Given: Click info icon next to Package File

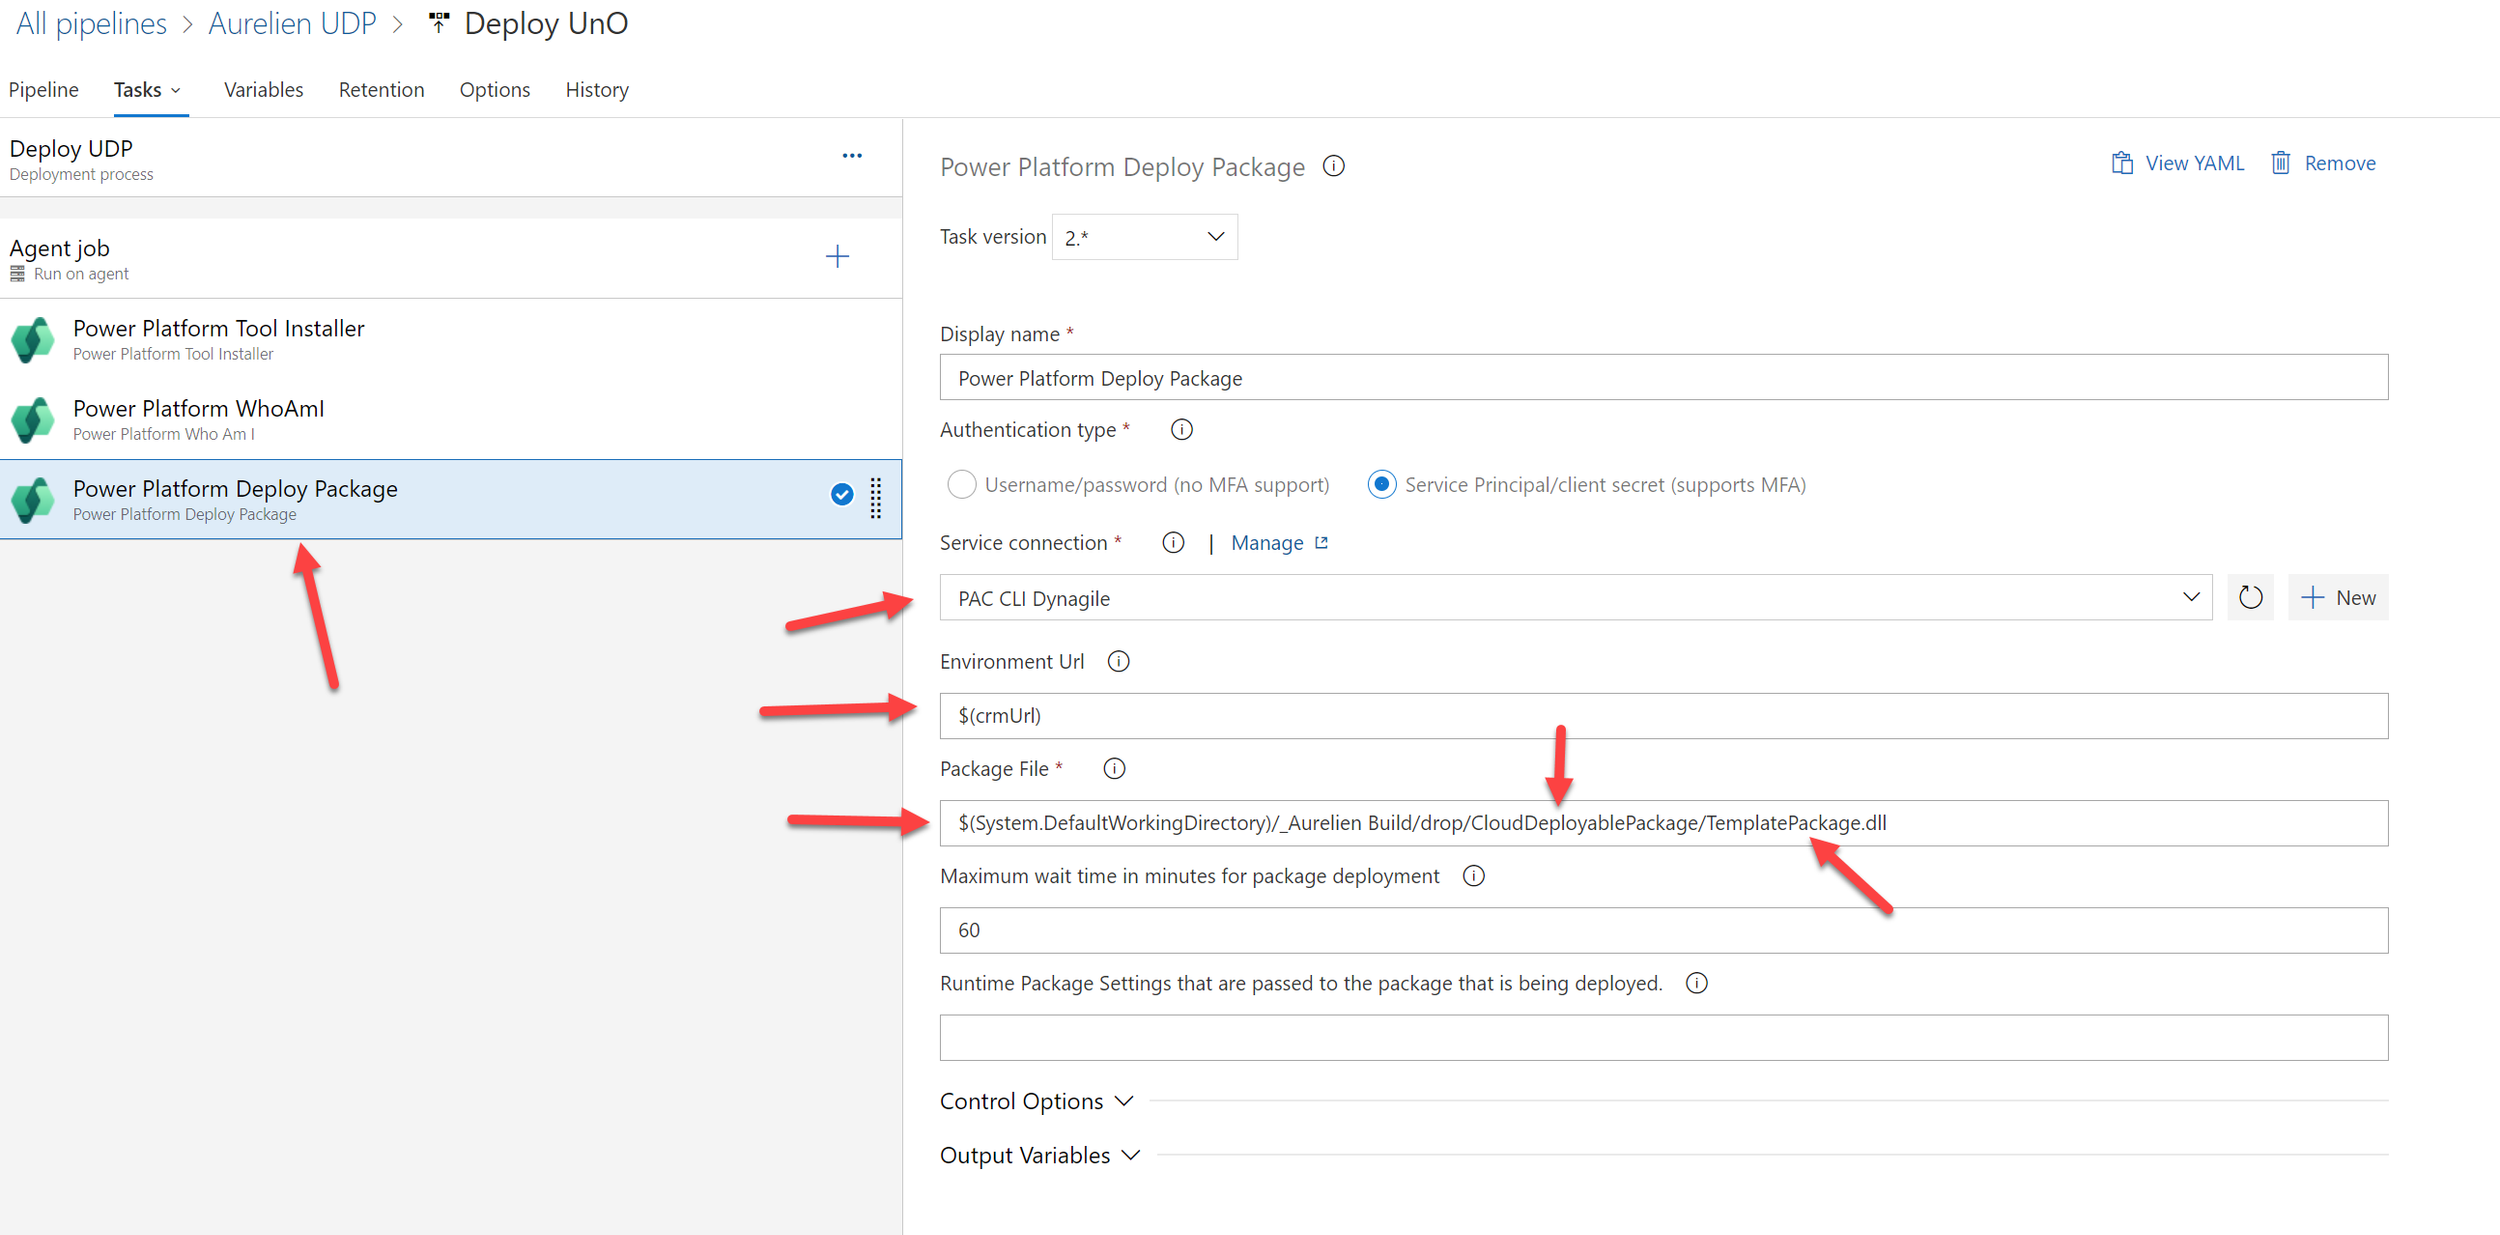Looking at the screenshot, I should click(1114, 768).
